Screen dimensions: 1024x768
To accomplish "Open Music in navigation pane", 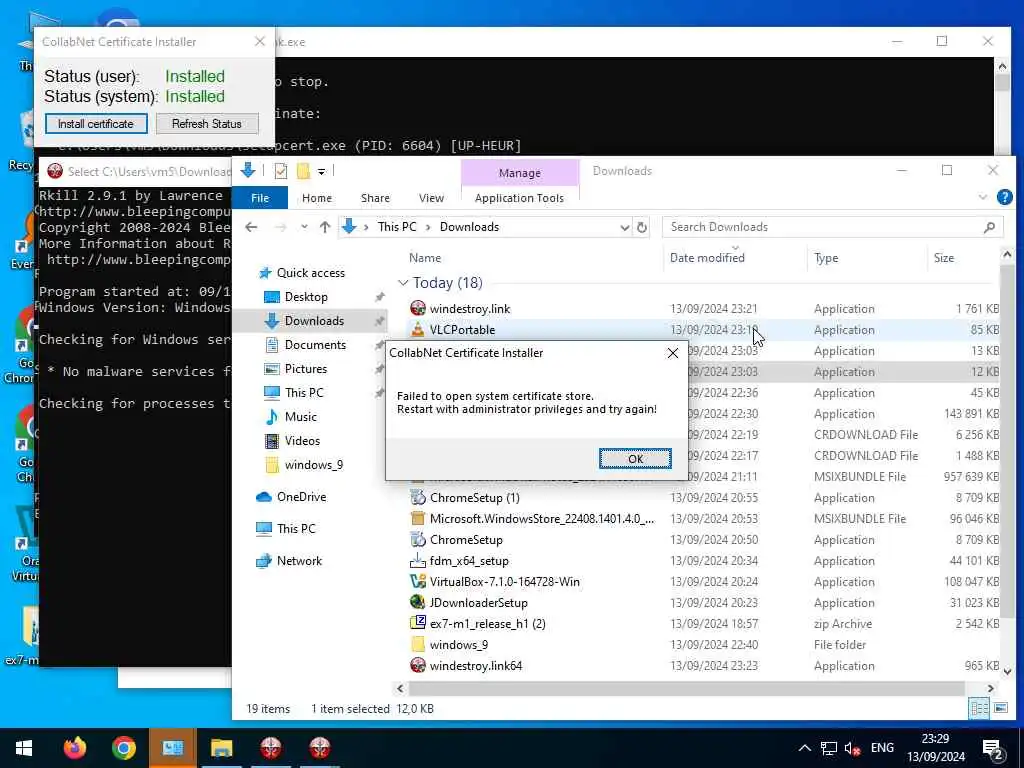I will 300,417.
